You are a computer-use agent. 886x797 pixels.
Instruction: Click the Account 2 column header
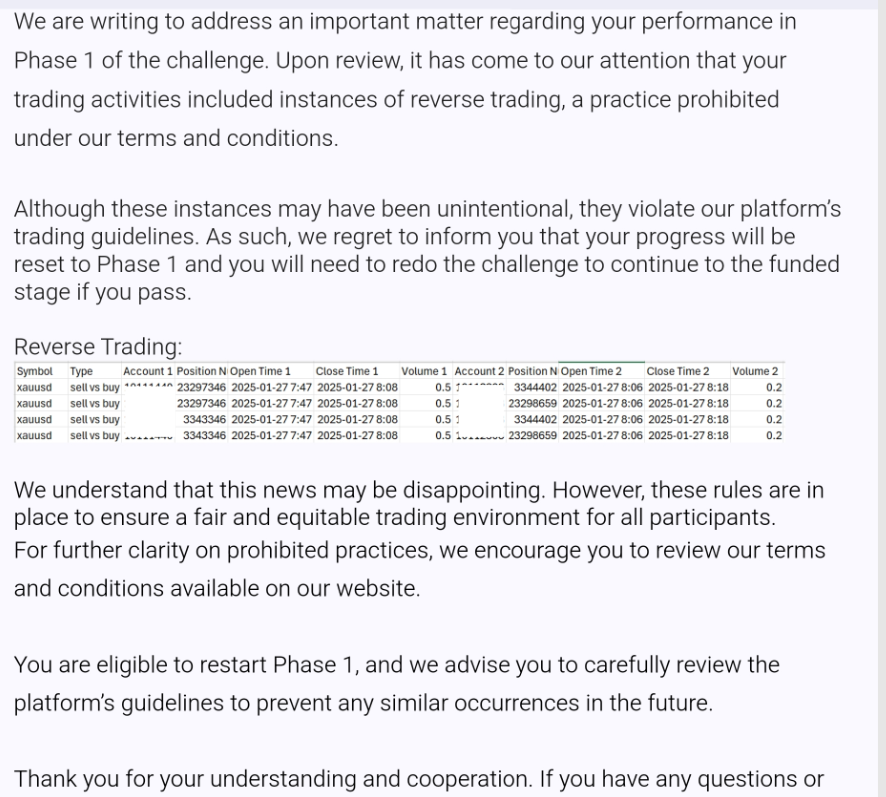click(x=480, y=371)
